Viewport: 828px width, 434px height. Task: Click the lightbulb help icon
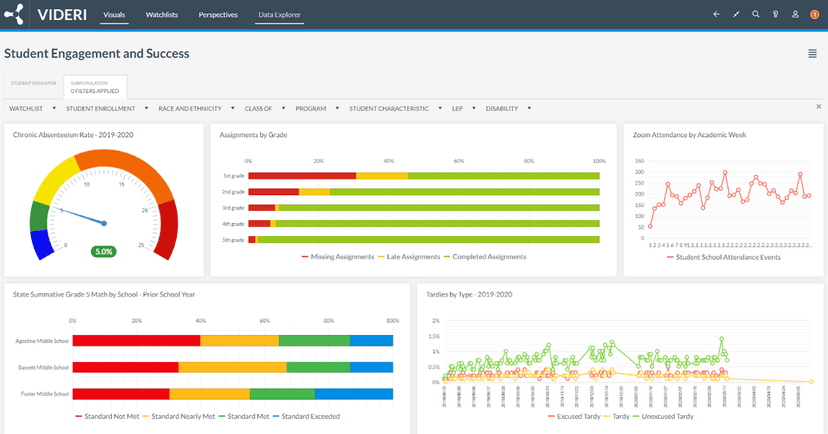(775, 15)
